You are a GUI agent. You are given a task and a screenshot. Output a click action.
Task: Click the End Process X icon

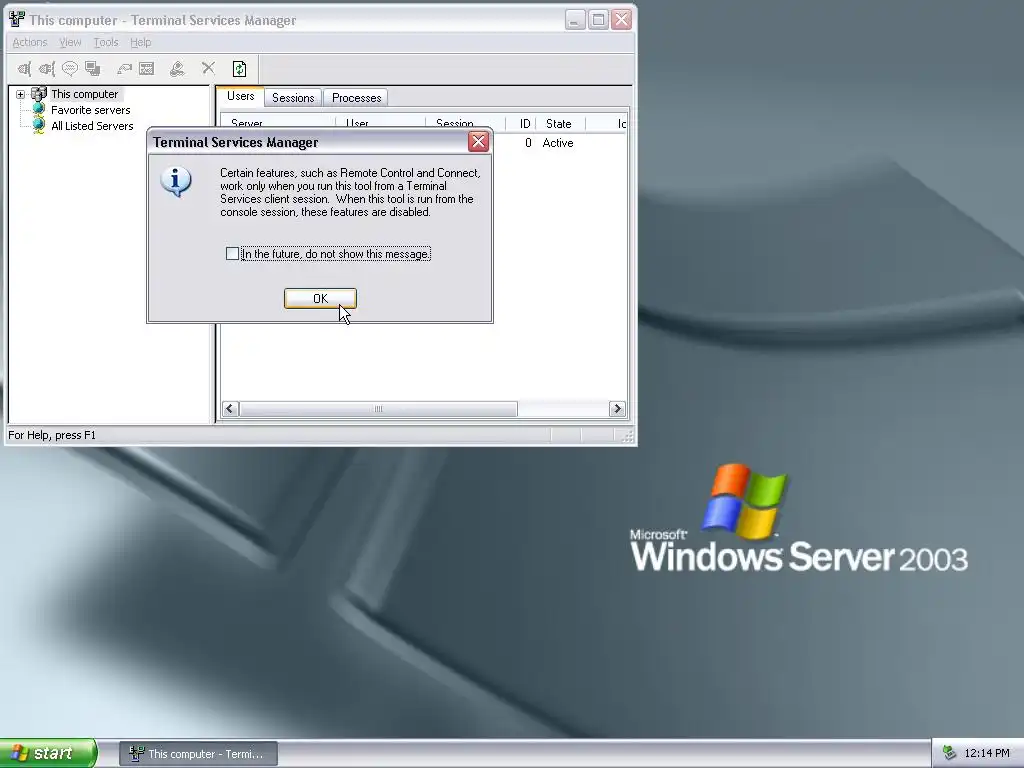[x=208, y=68]
